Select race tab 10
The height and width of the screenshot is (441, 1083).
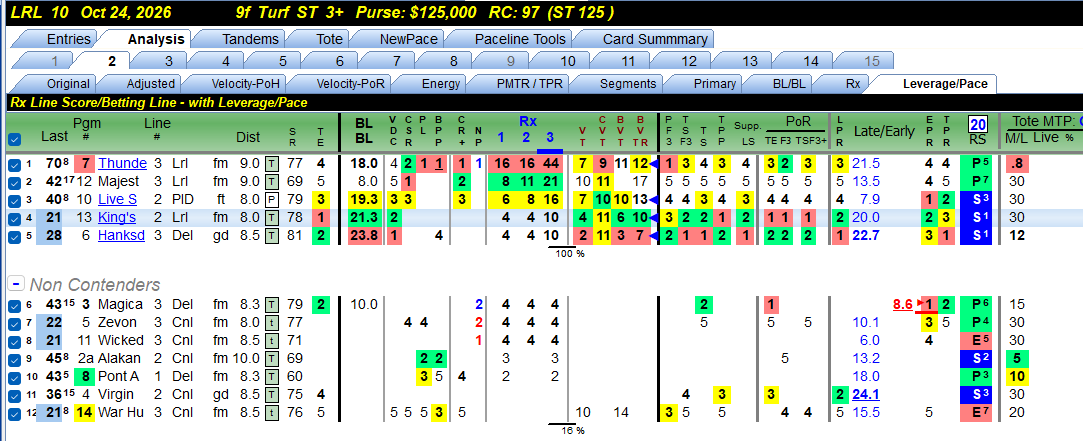[567, 61]
